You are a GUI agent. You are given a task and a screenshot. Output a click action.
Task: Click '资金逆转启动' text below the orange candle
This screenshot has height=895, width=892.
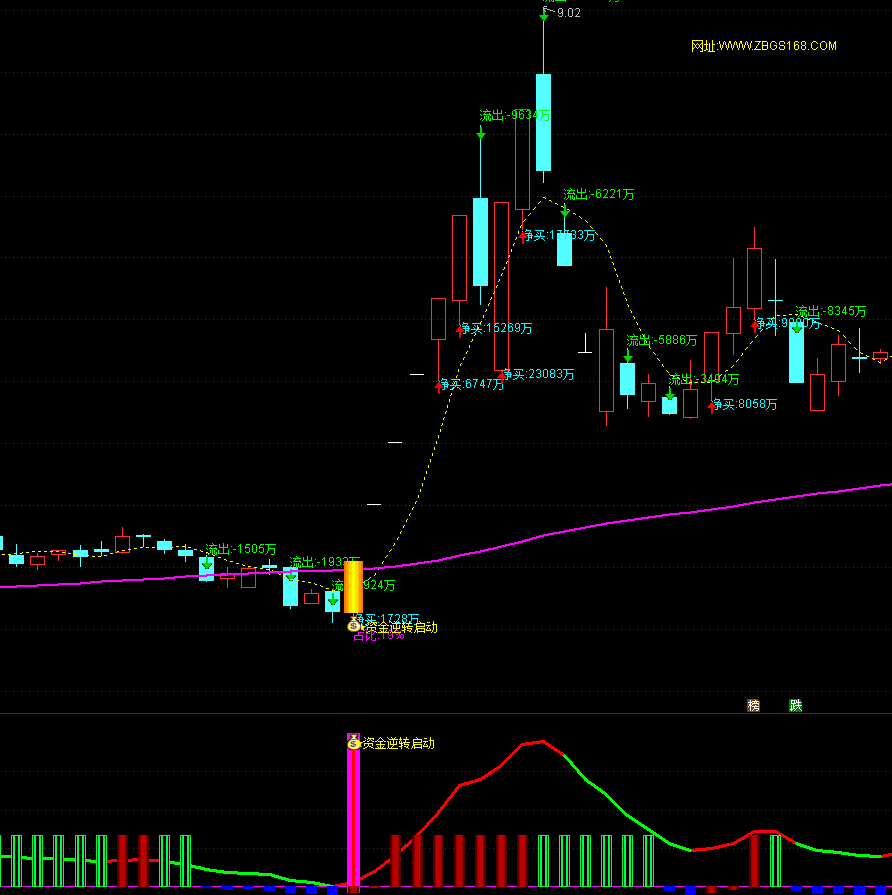[x=401, y=627]
